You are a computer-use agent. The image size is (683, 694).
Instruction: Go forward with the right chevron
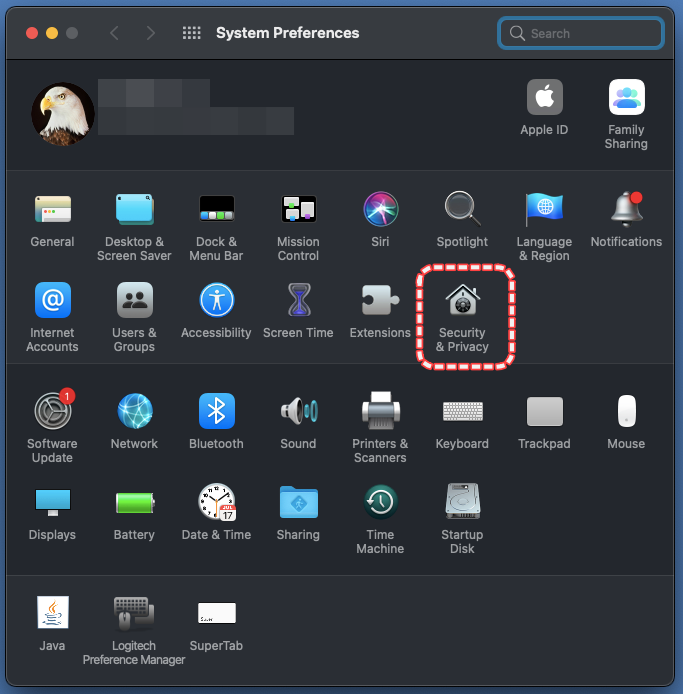[150, 33]
